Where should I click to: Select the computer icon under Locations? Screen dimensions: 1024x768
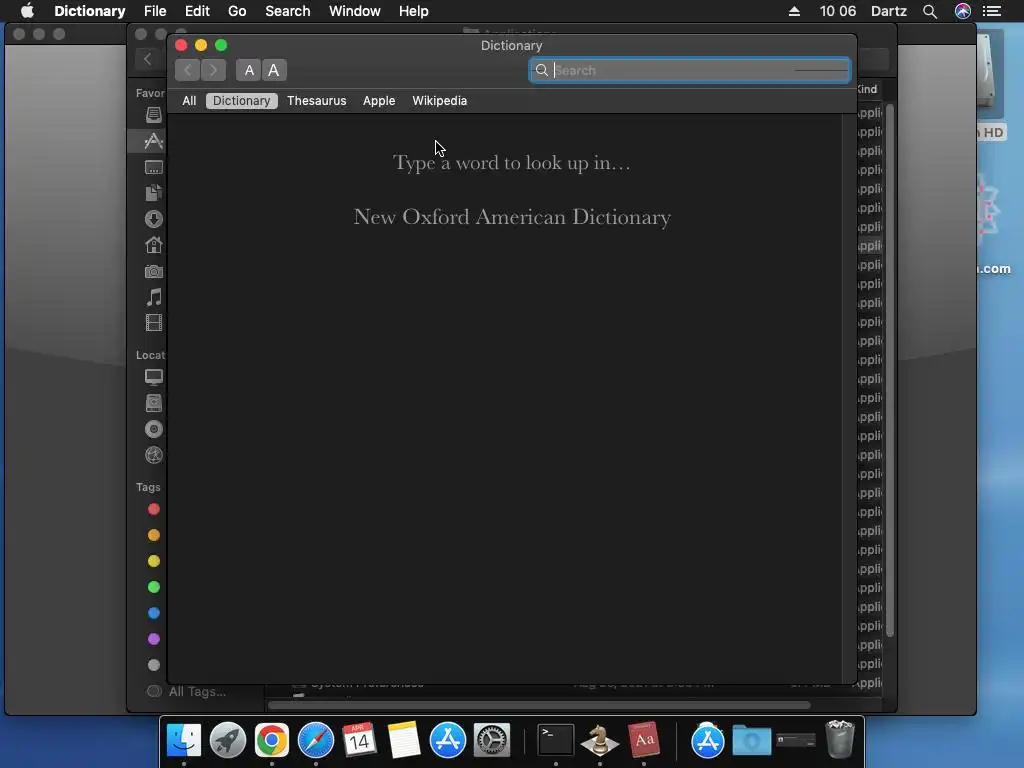pos(153,377)
